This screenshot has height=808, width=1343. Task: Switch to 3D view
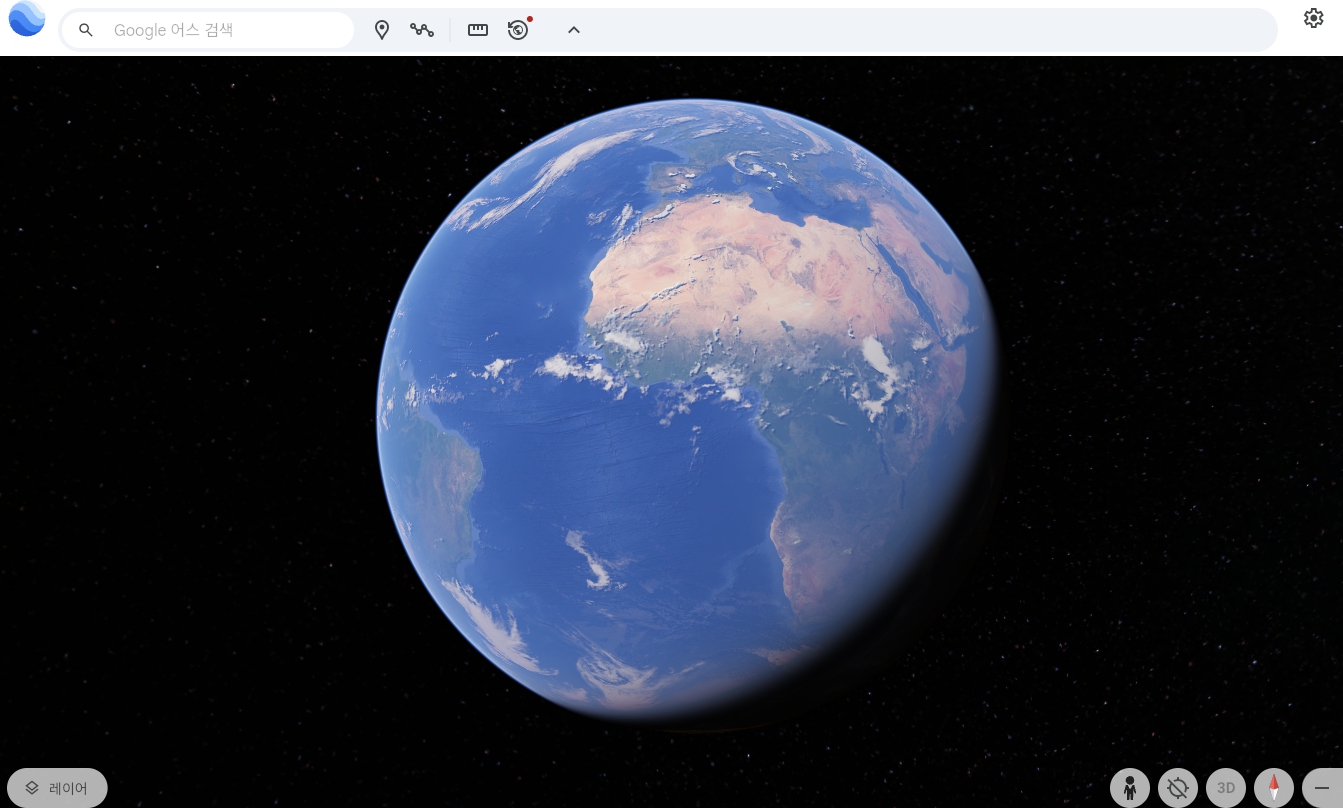[1226, 788]
